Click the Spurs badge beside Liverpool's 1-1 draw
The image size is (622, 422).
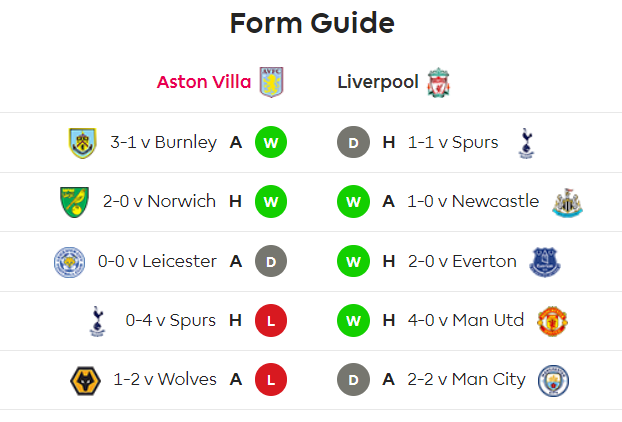coord(526,143)
